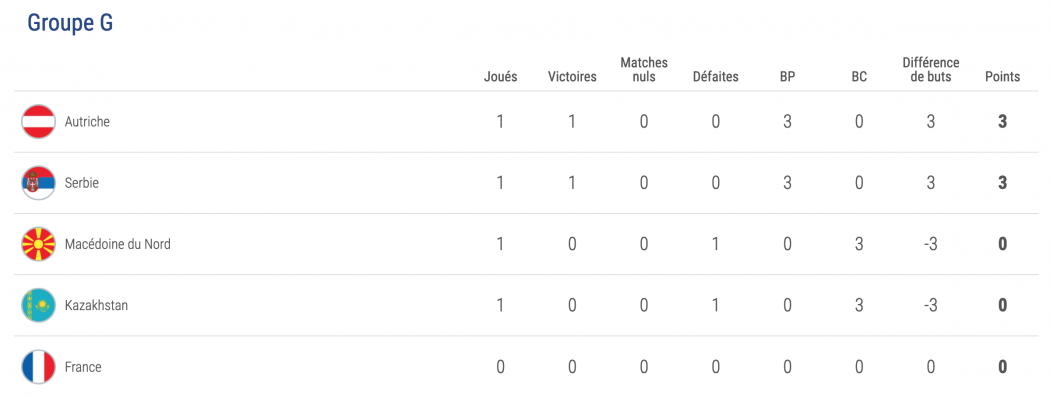Click the Groupe G heading

[70, 23]
